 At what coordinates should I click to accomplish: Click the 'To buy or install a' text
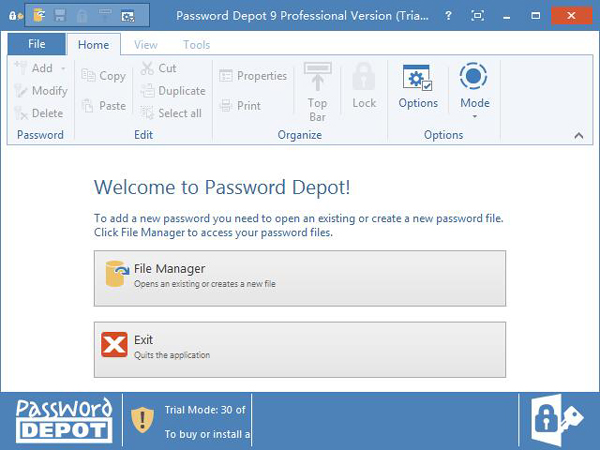[x=207, y=434]
